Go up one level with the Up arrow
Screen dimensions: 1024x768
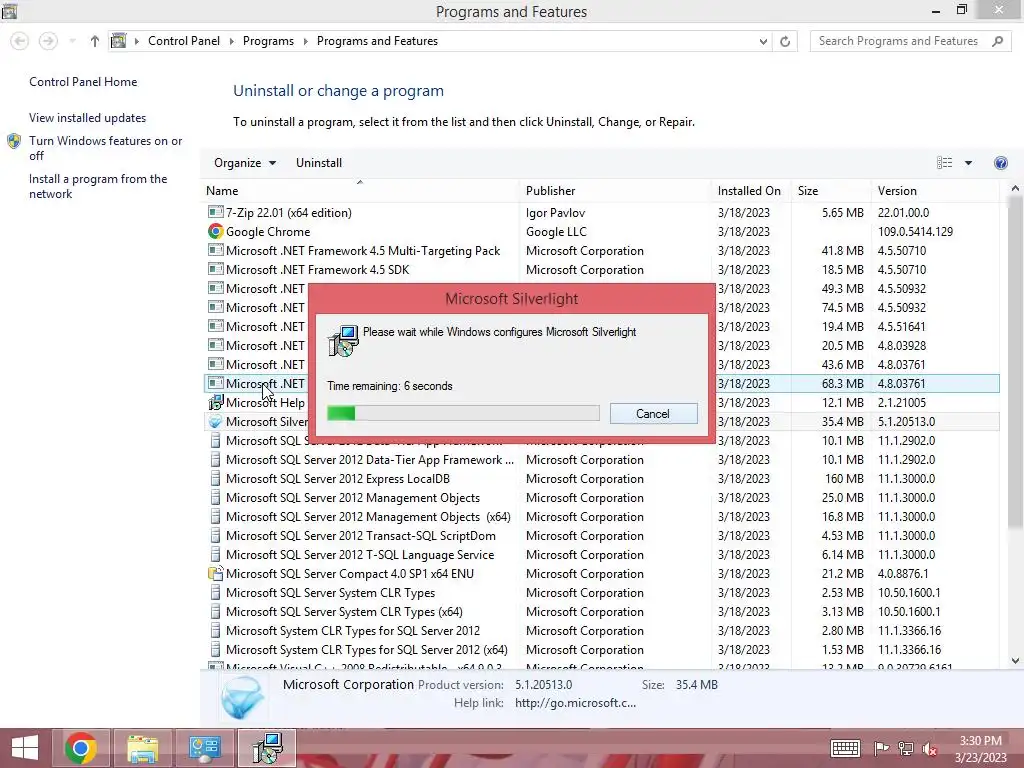click(95, 41)
